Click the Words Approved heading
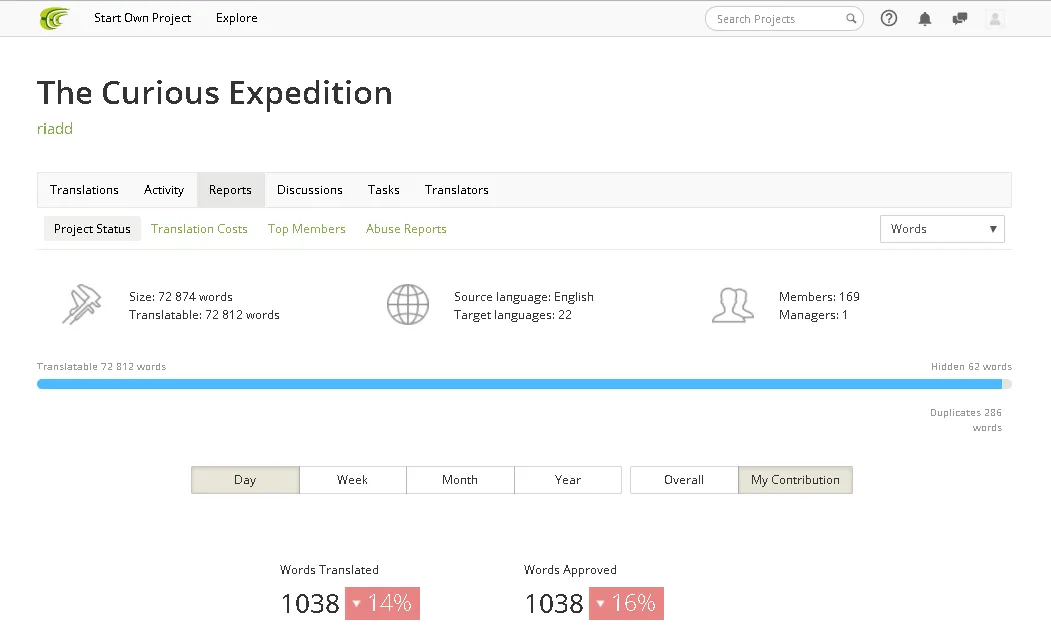The image size is (1051, 637). (570, 569)
